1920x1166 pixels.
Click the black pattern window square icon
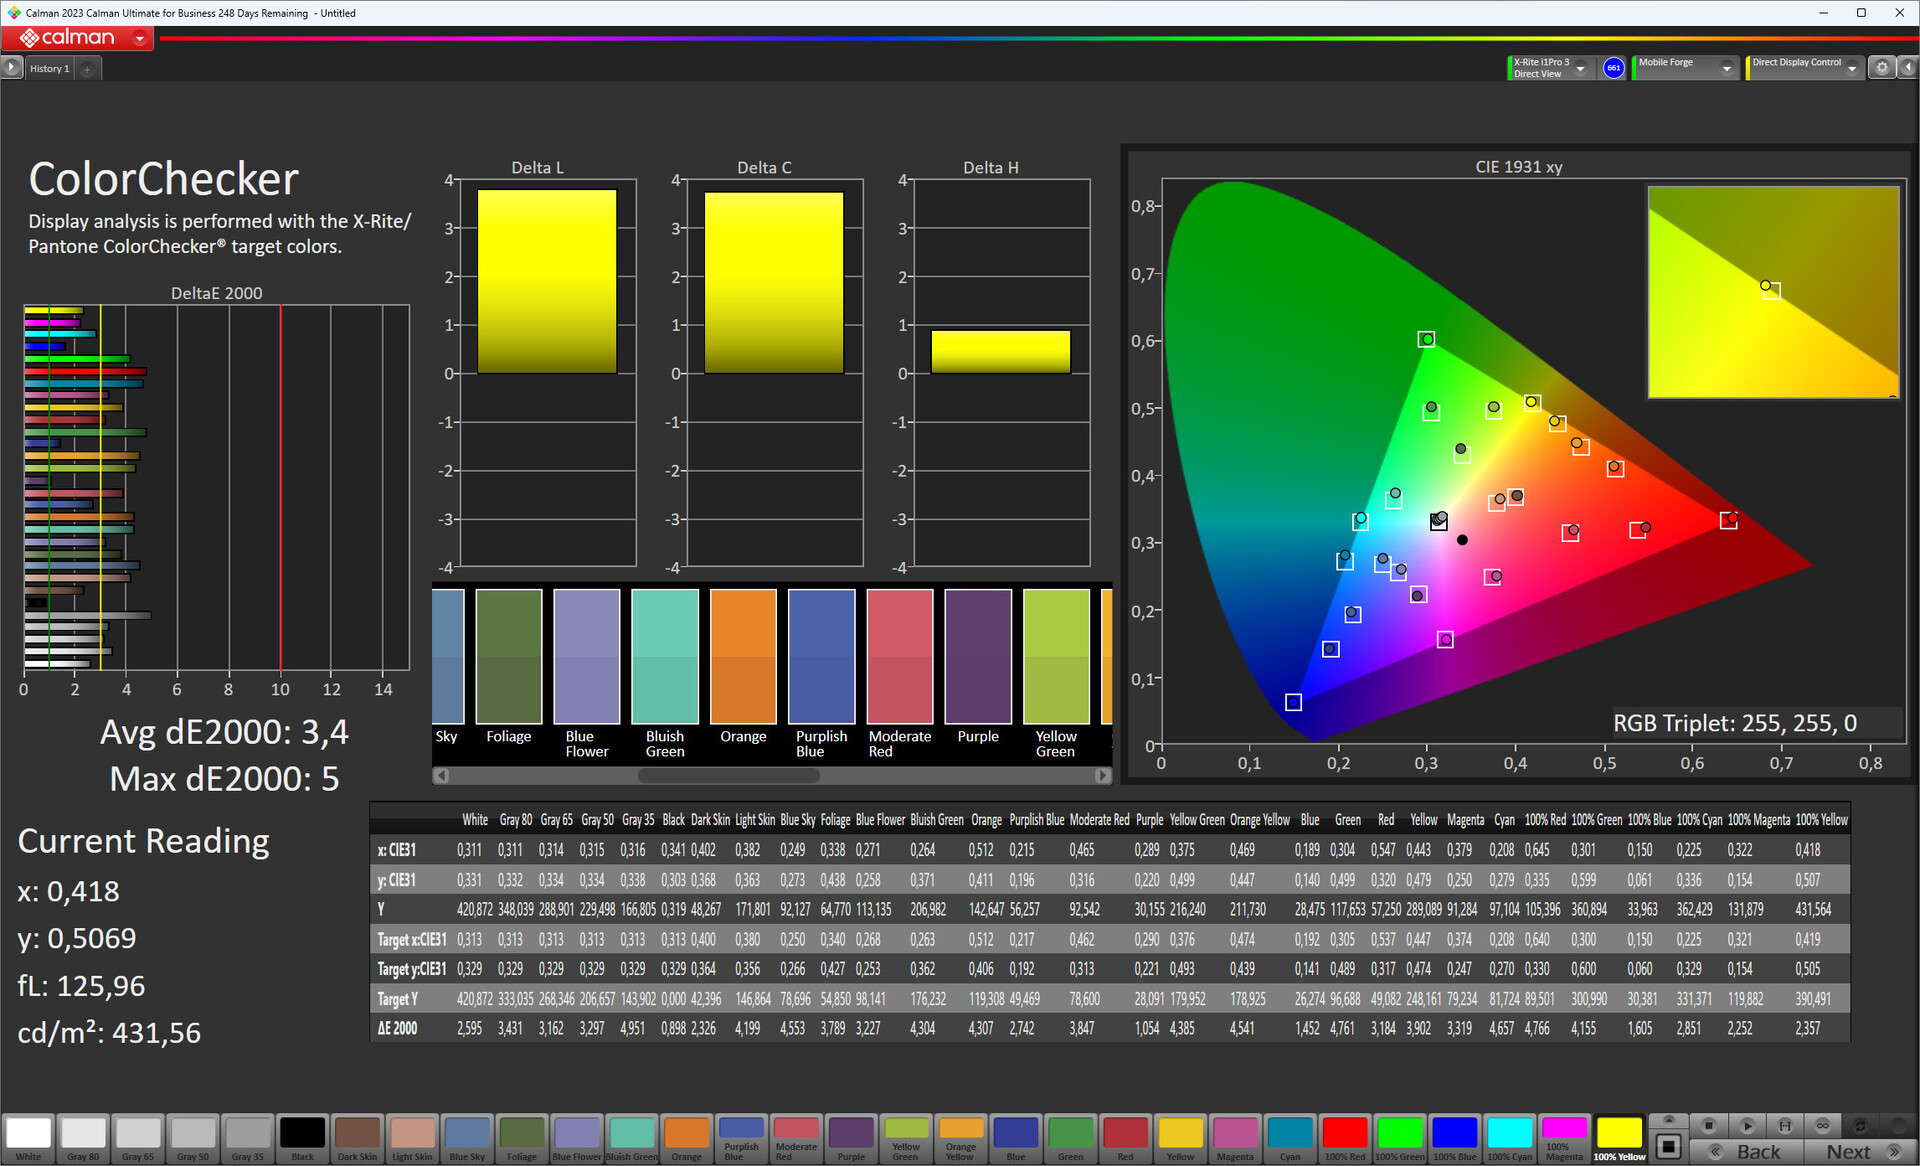(1668, 1146)
